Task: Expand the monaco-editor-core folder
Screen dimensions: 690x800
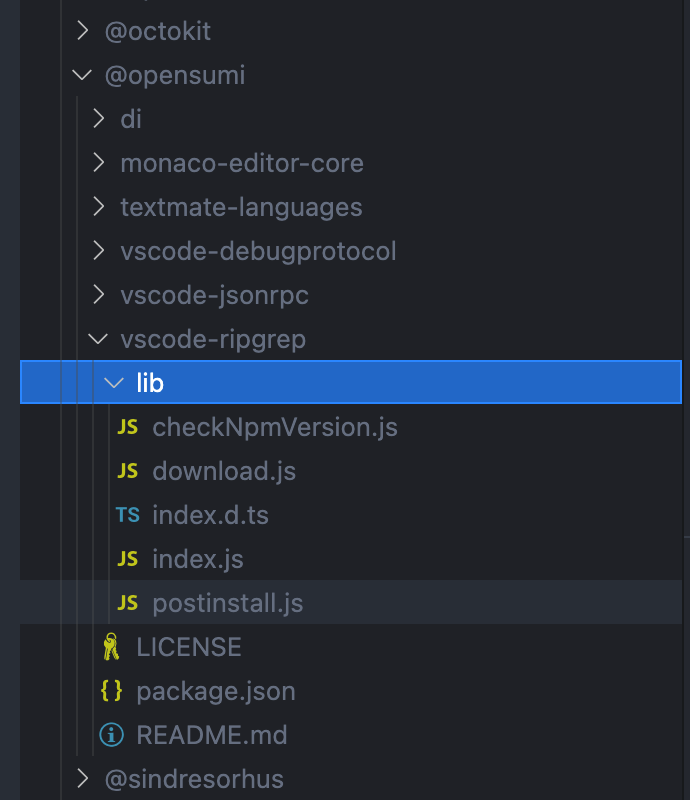Action: [x=97, y=162]
